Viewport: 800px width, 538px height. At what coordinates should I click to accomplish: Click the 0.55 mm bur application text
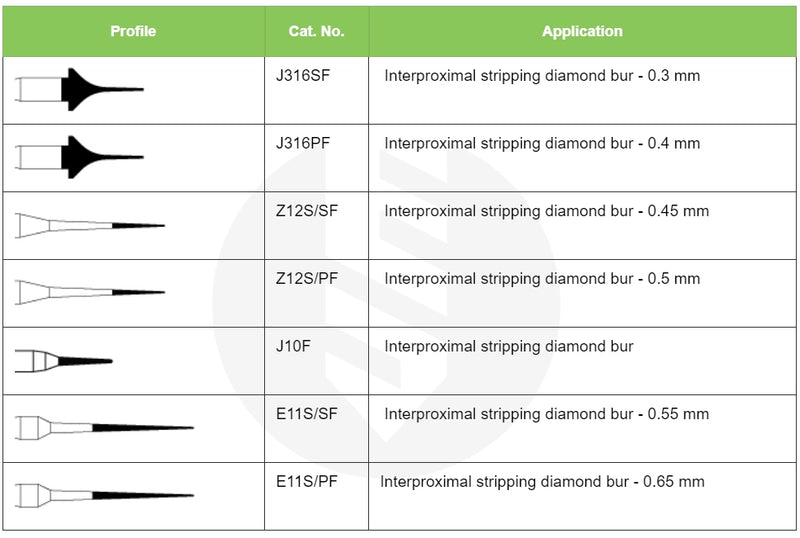[x=546, y=414]
